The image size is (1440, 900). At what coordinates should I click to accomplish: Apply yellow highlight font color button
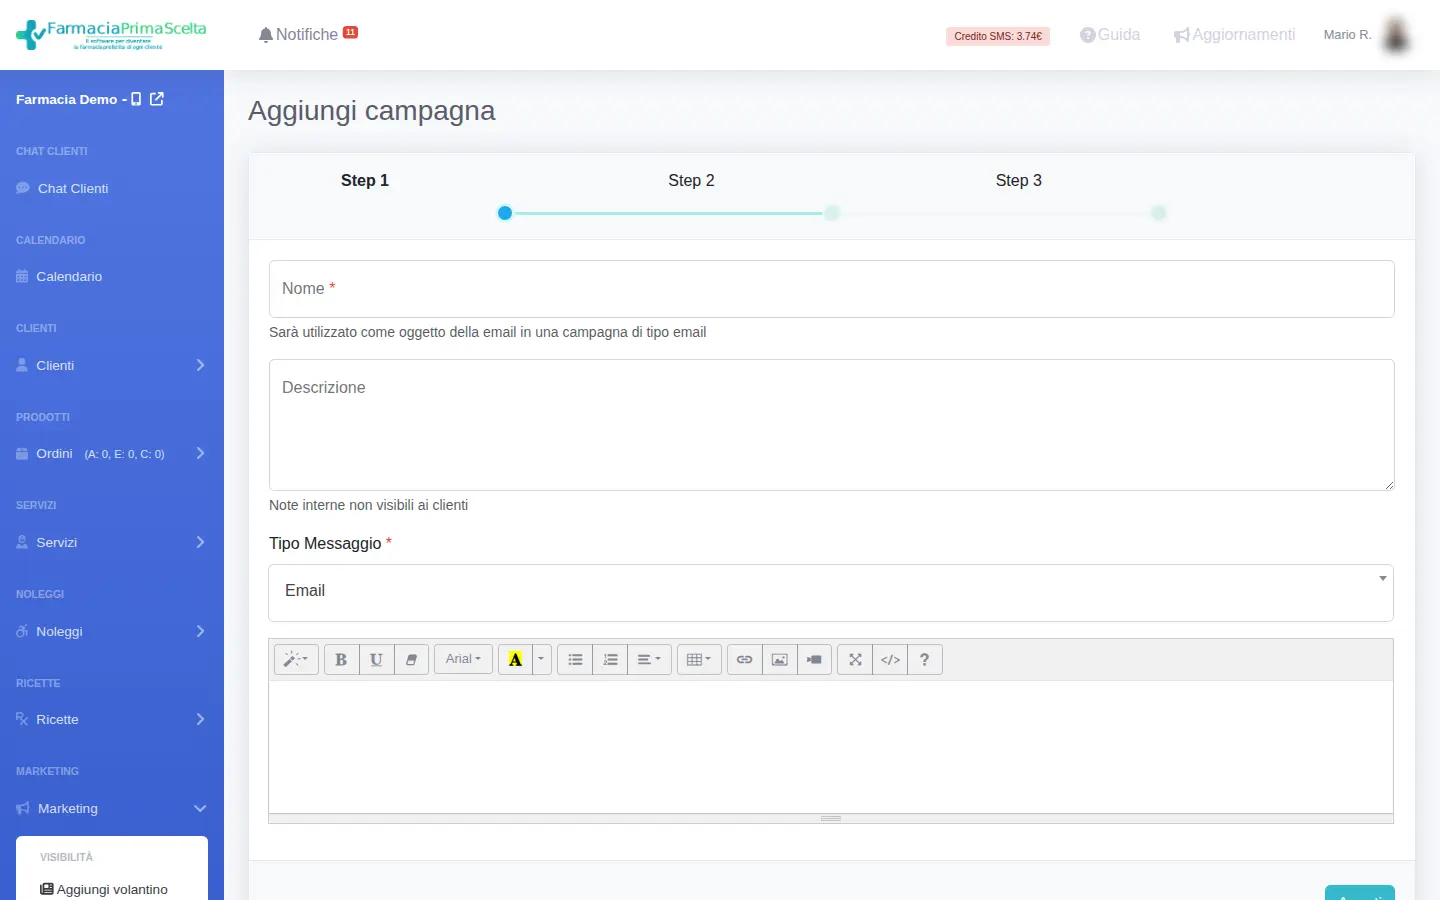tap(515, 659)
